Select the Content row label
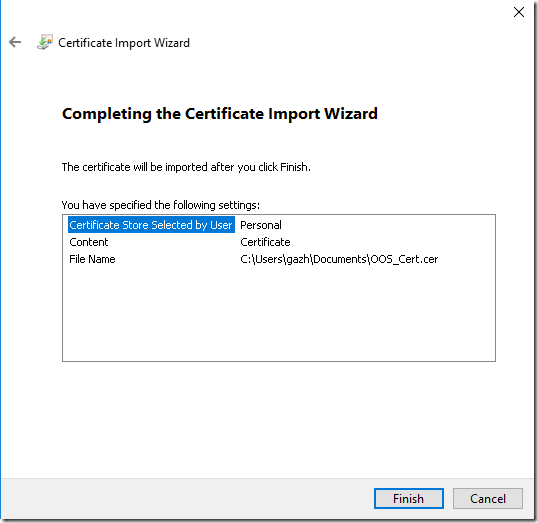The width and height of the screenshot is (538, 523). [x=89, y=242]
